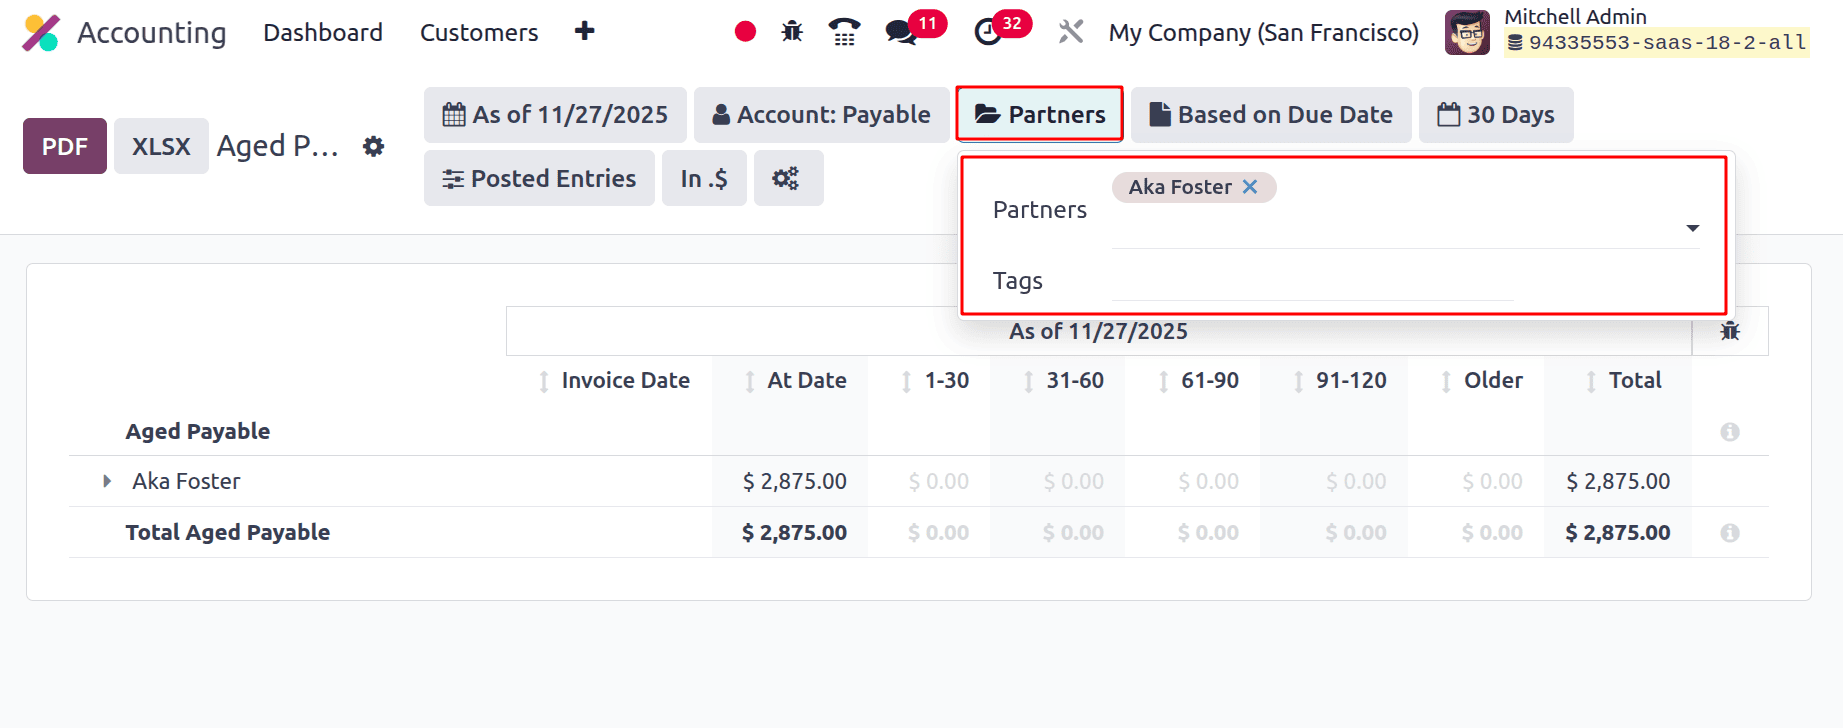This screenshot has height=728, width=1843.
Task: Click the plus icon next to Customers
Action: pyautogui.click(x=585, y=32)
